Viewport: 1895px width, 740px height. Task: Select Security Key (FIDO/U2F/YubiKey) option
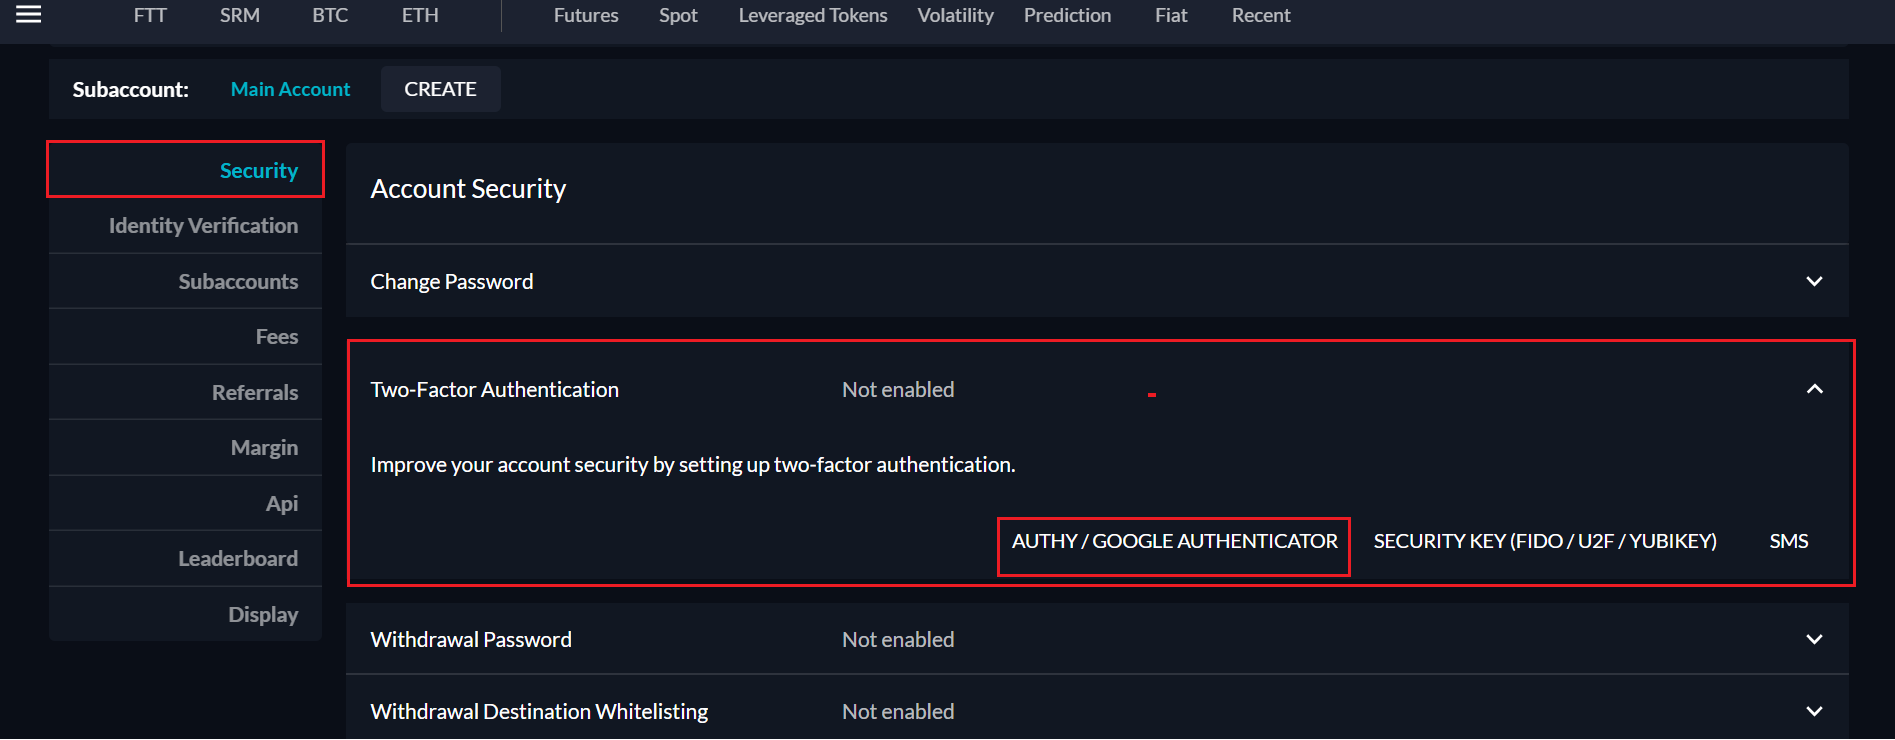tap(1544, 541)
